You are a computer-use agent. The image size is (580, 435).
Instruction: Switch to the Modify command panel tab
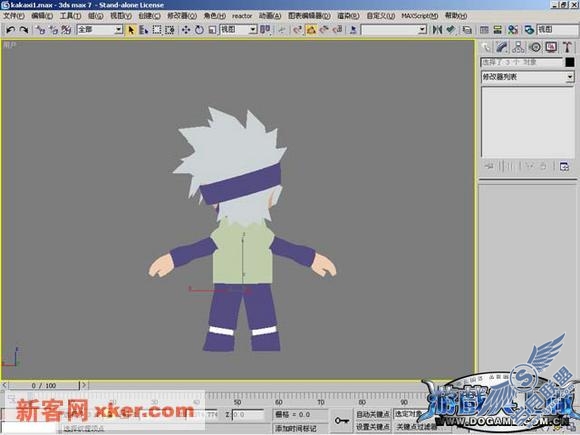502,47
